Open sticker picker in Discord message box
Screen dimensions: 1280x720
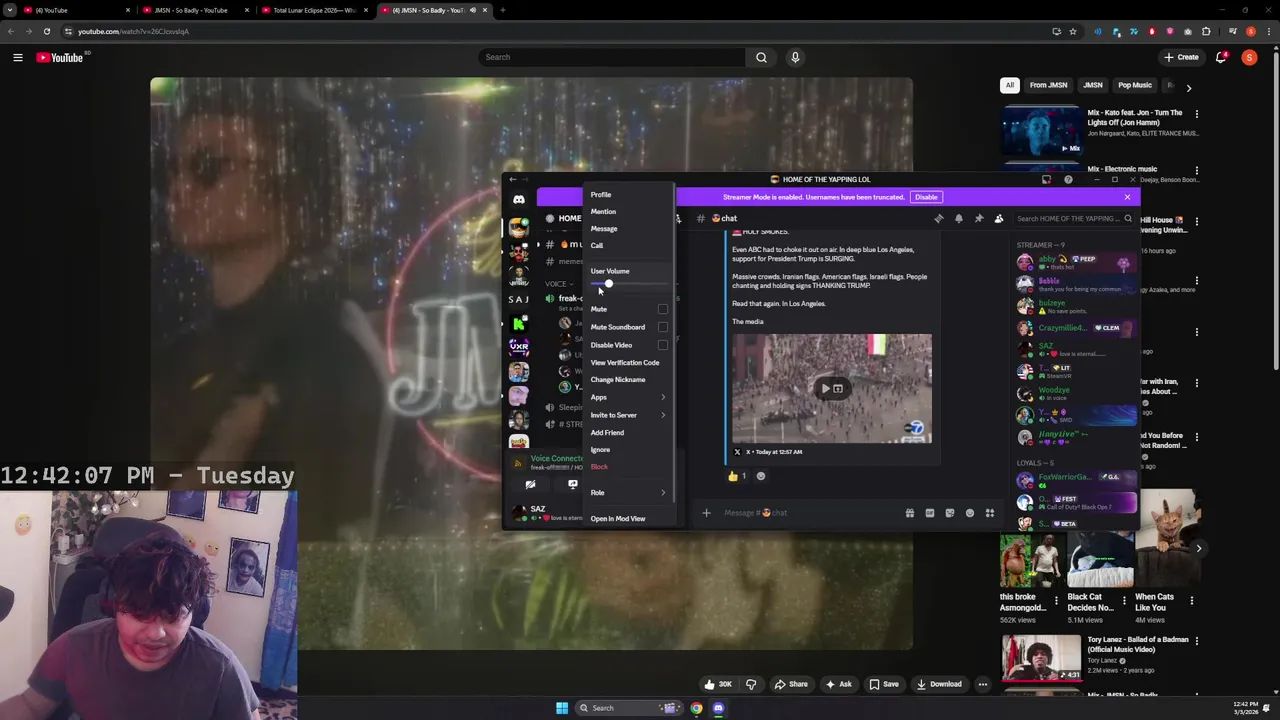click(949, 513)
